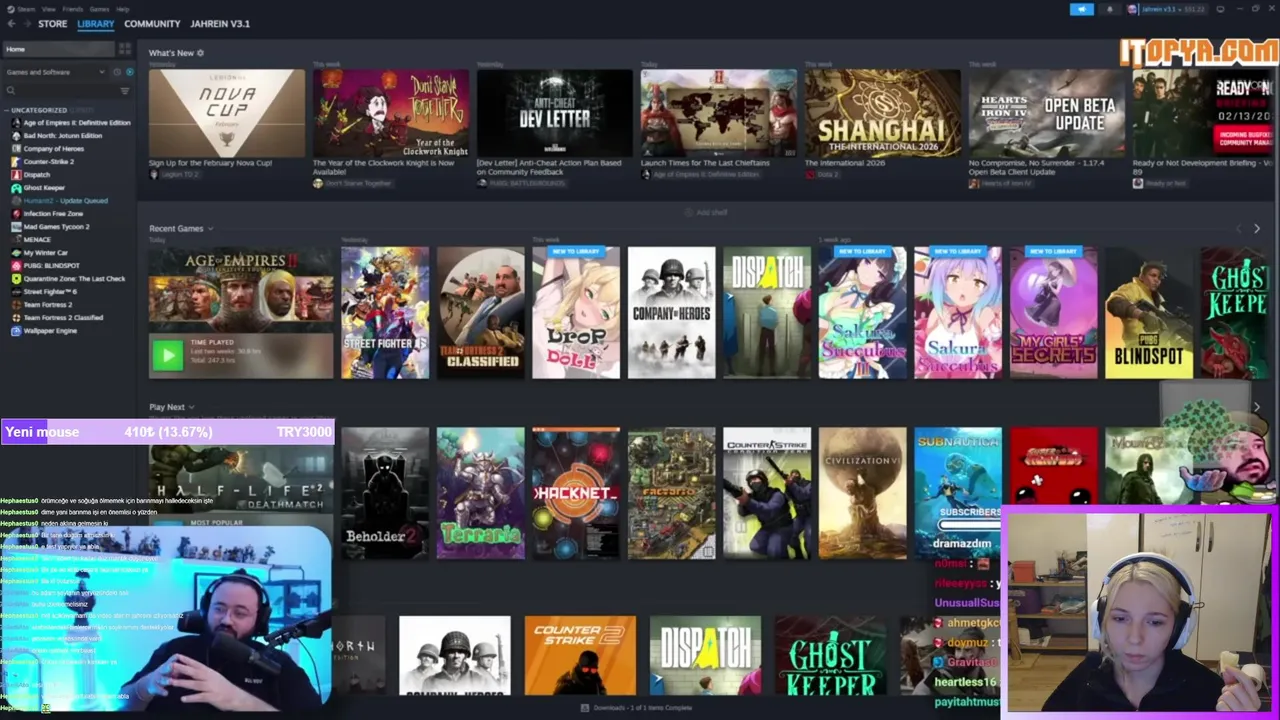Open Shanghai International 2026 news card

tap(883, 113)
